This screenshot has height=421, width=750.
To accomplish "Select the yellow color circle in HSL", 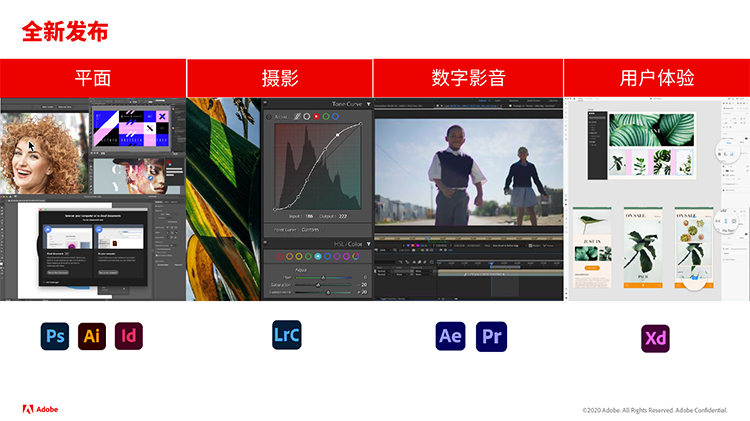I will point(299,256).
